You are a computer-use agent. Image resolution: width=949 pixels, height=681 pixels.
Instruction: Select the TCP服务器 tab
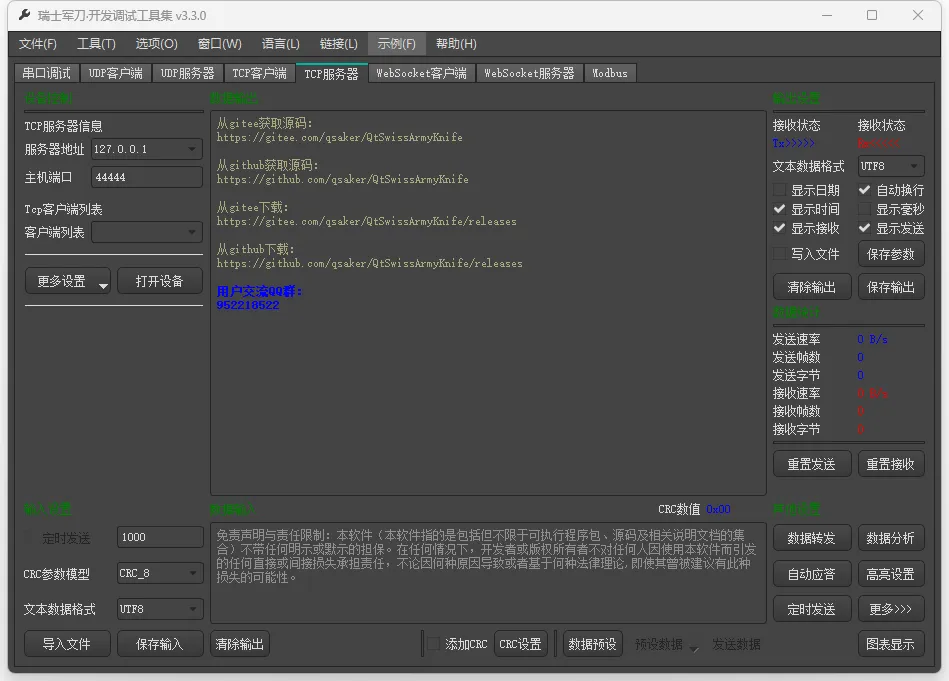pyautogui.click(x=332, y=73)
